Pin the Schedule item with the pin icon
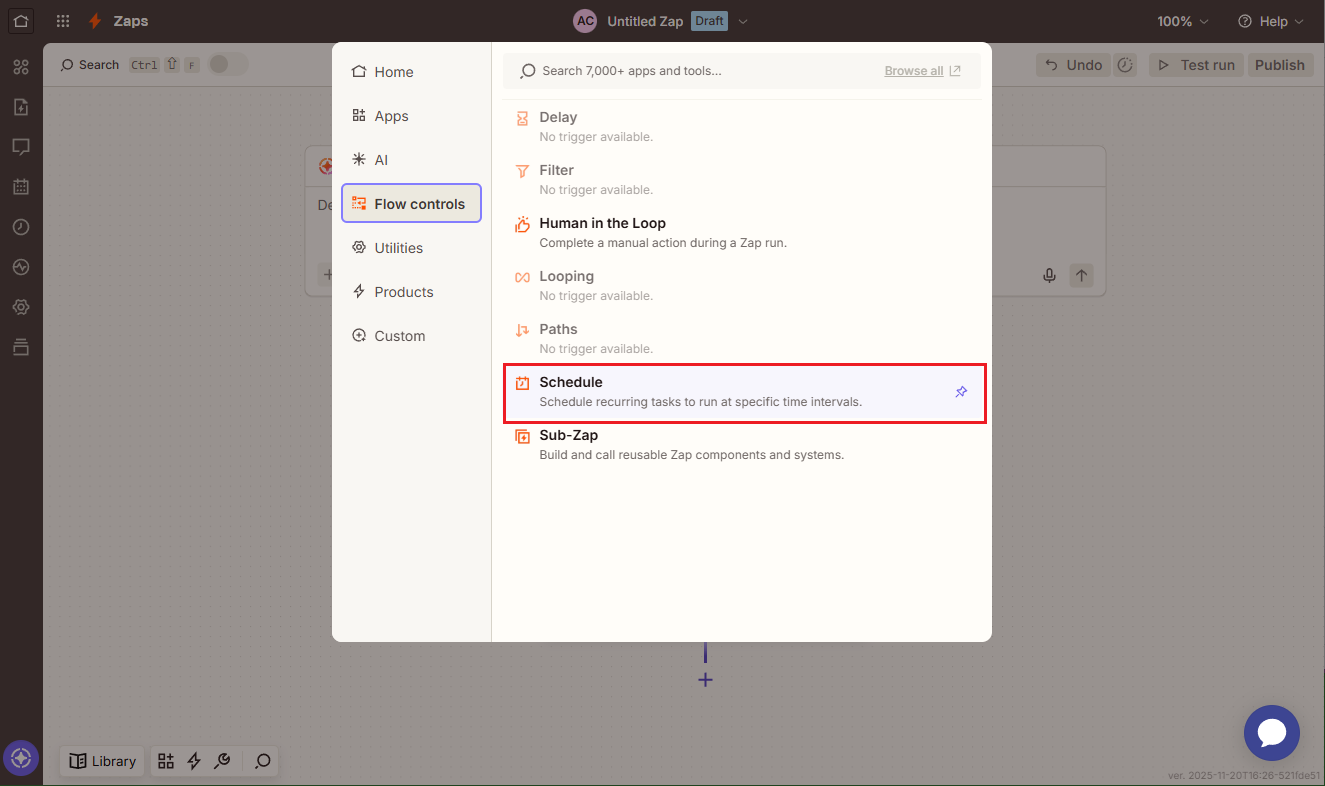Screen dimensions: 1325x786 (x=961, y=392)
